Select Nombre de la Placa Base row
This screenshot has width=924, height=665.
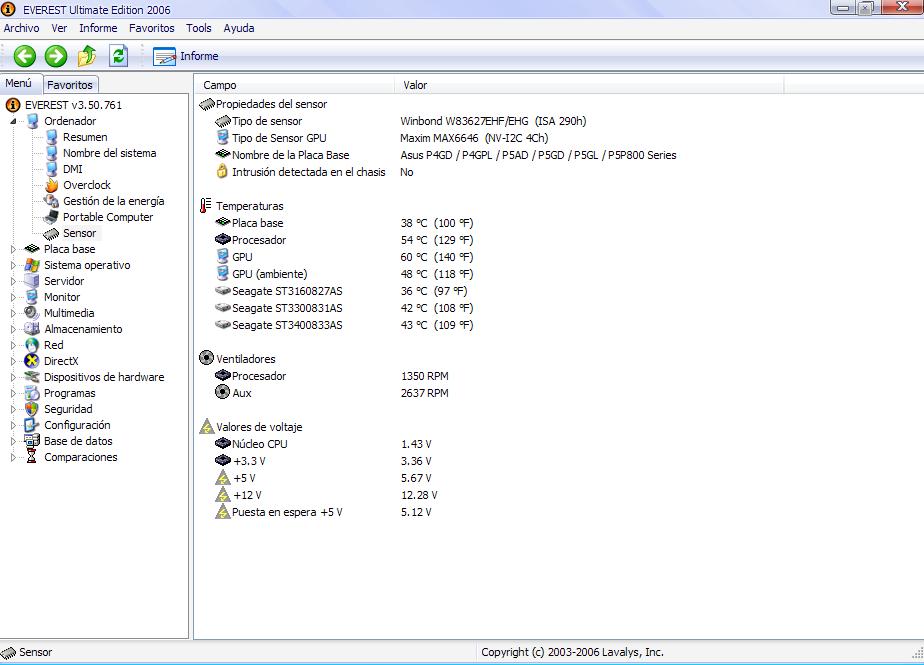coord(446,155)
